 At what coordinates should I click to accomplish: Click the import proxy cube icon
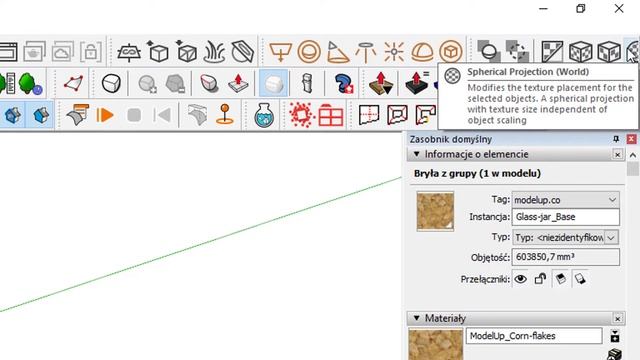point(187,52)
